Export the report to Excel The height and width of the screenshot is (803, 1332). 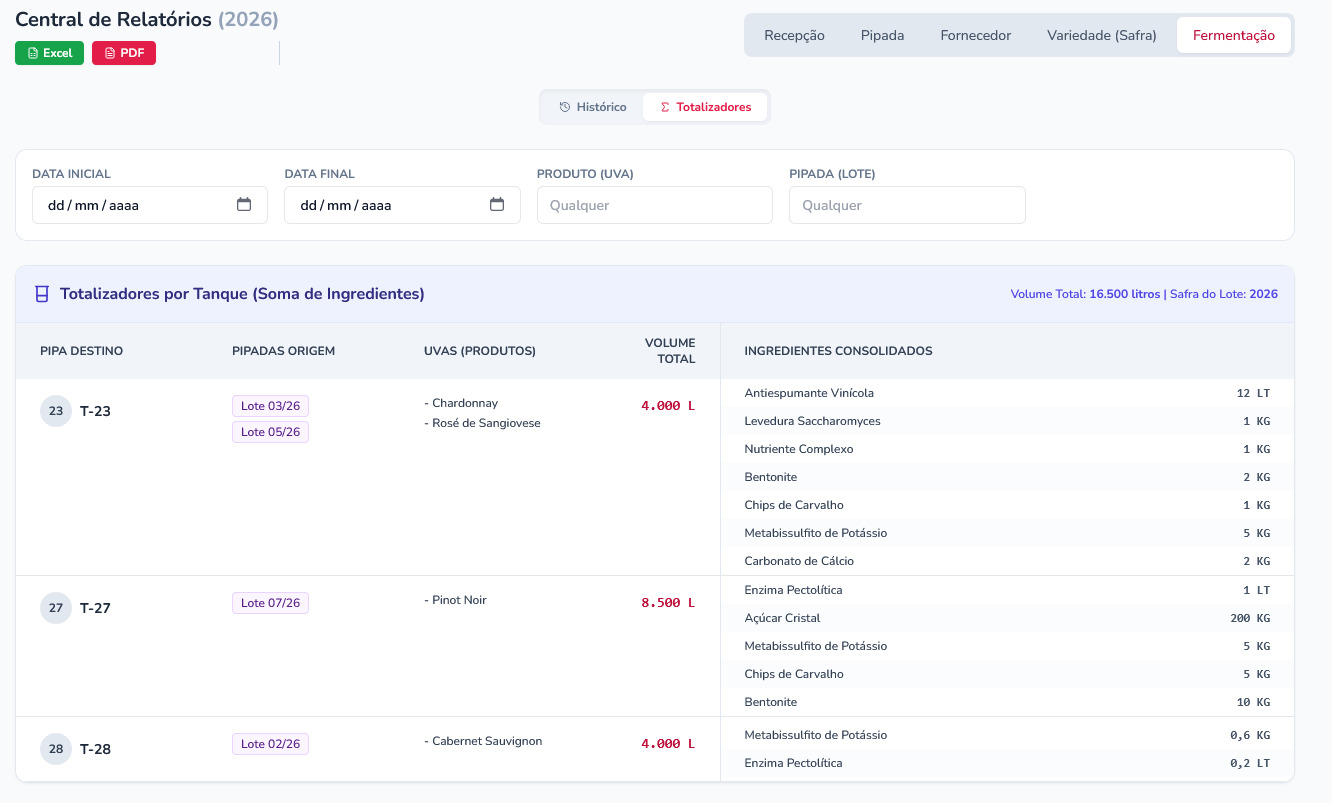49,53
